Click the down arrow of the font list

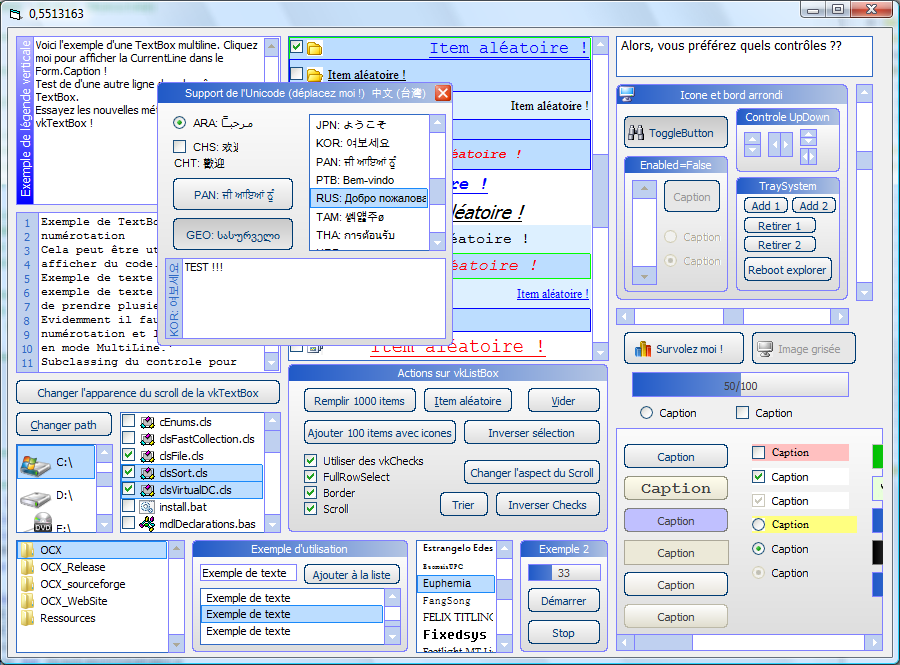point(505,641)
